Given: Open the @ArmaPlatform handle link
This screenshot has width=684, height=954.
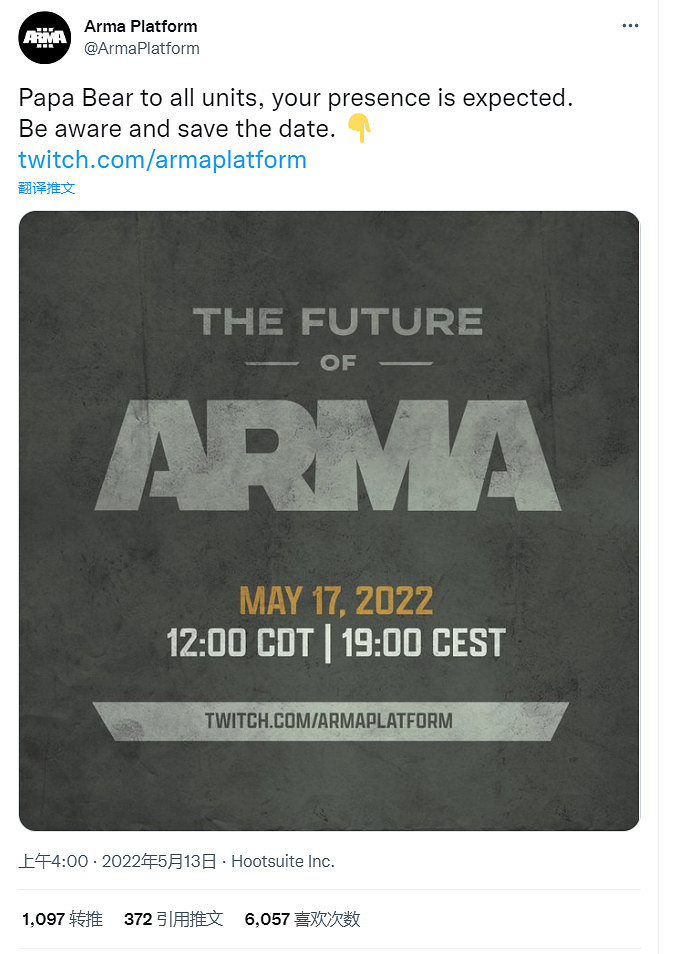Looking at the screenshot, I should pyautogui.click(x=142, y=48).
